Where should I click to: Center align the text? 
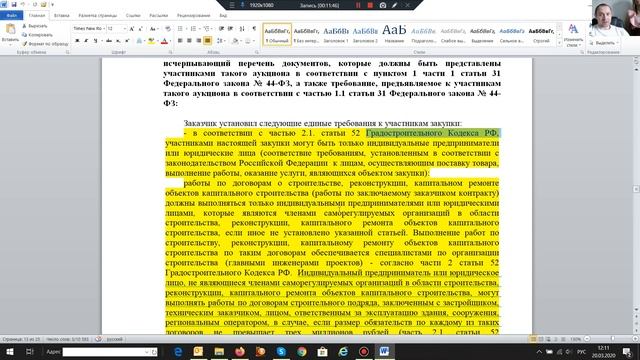(189, 41)
